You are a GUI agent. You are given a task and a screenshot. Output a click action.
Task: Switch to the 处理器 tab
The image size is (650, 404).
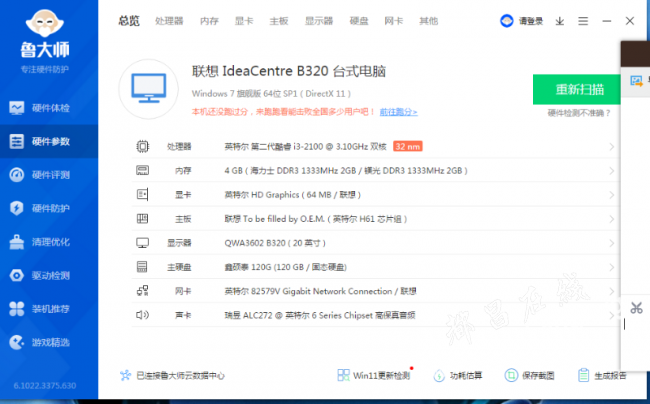(169, 21)
